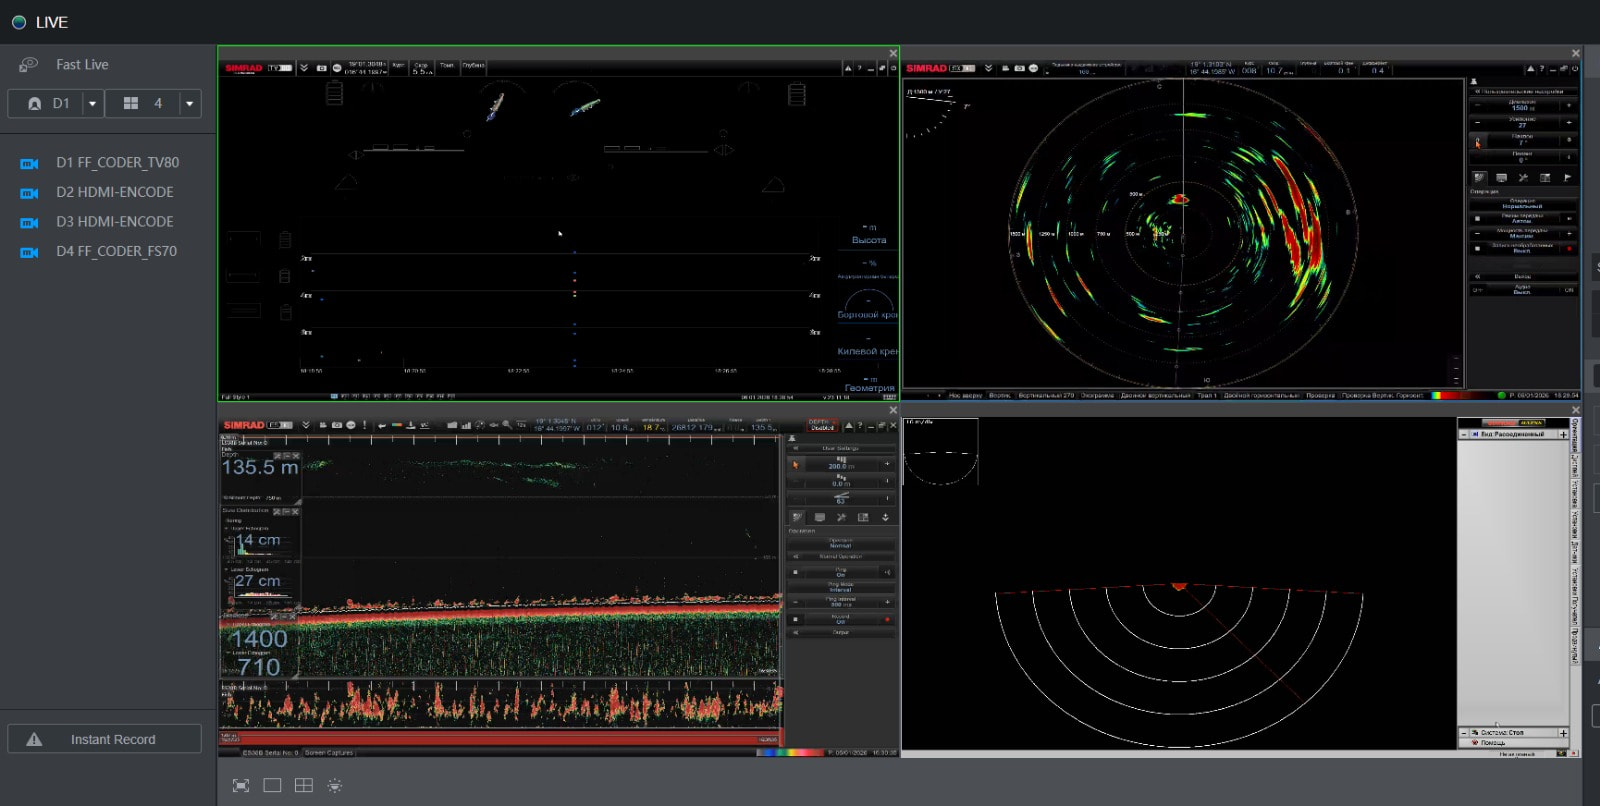Click the Fast Live eye icon
This screenshot has height=806, width=1600.
coord(29,64)
